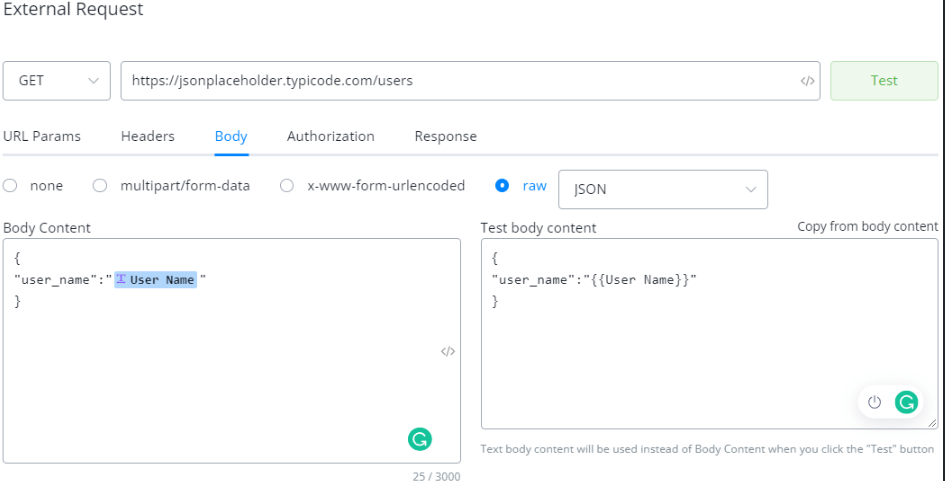Open the Headers tab
Image resolution: width=945 pixels, height=481 pixels.
pyautogui.click(x=148, y=136)
